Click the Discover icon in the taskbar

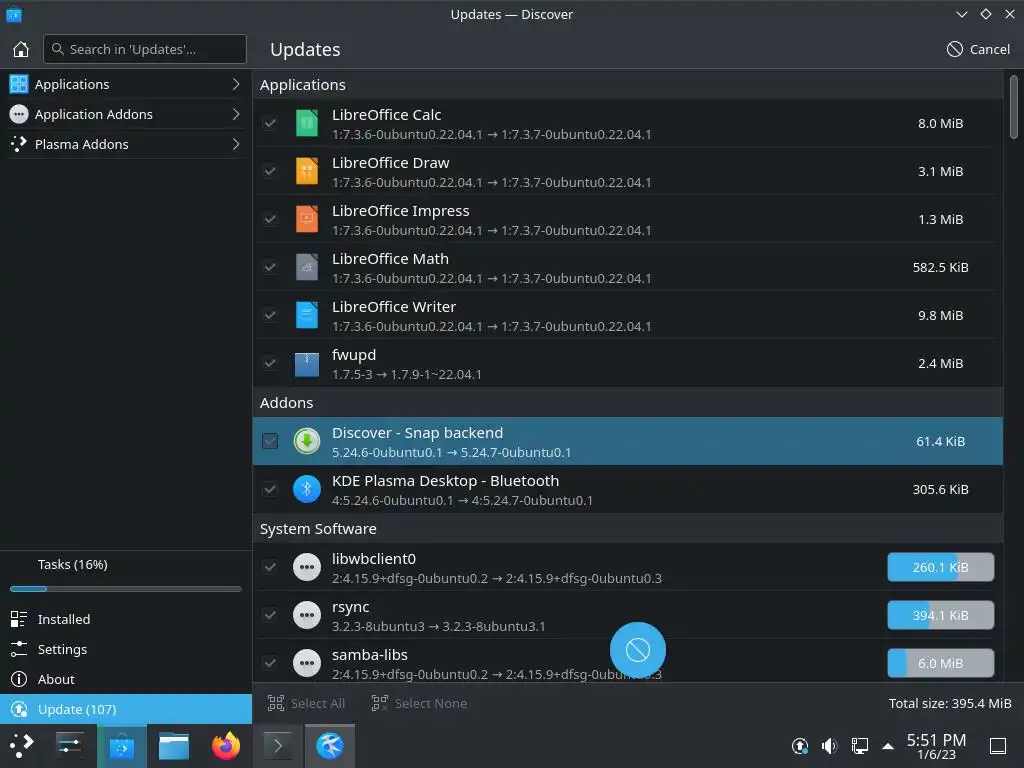pyautogui.click(x=121, y=745)
